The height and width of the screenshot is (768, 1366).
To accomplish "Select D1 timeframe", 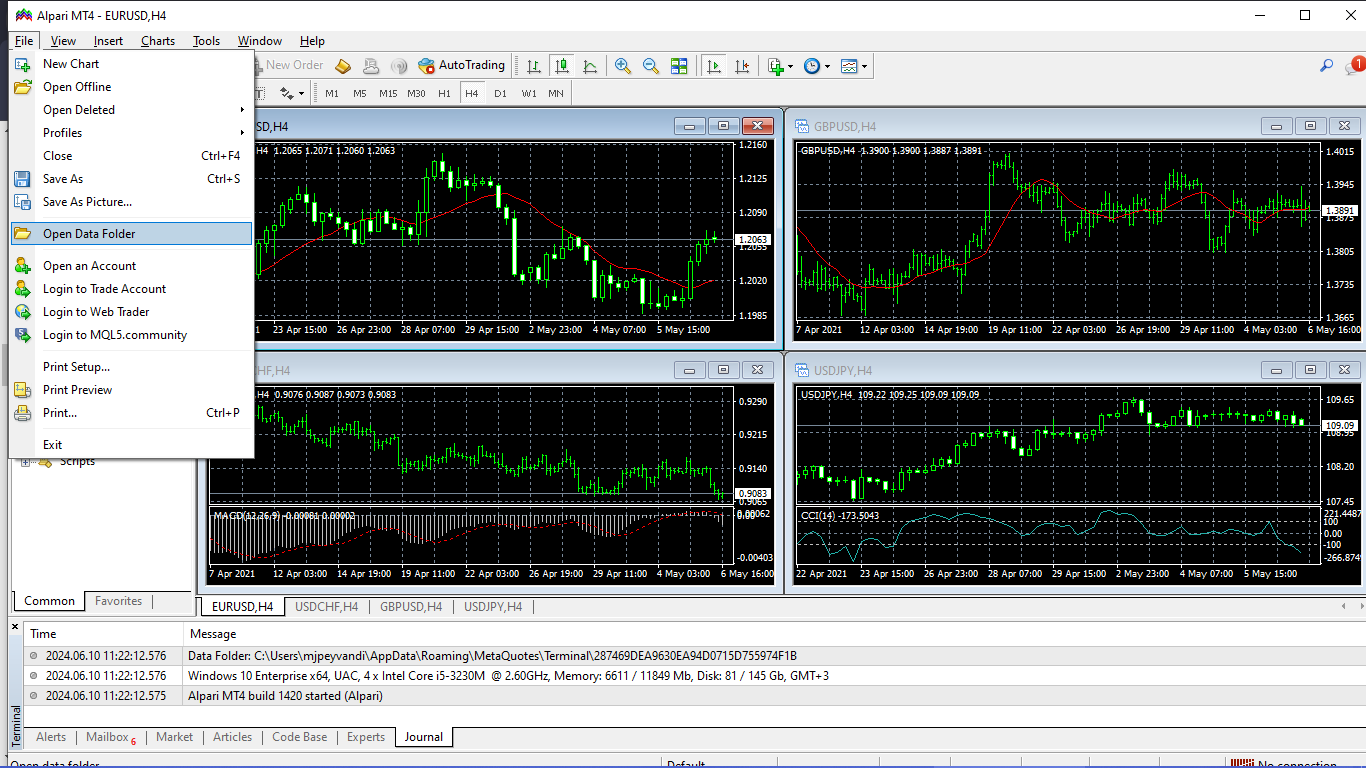I will 500,93.
